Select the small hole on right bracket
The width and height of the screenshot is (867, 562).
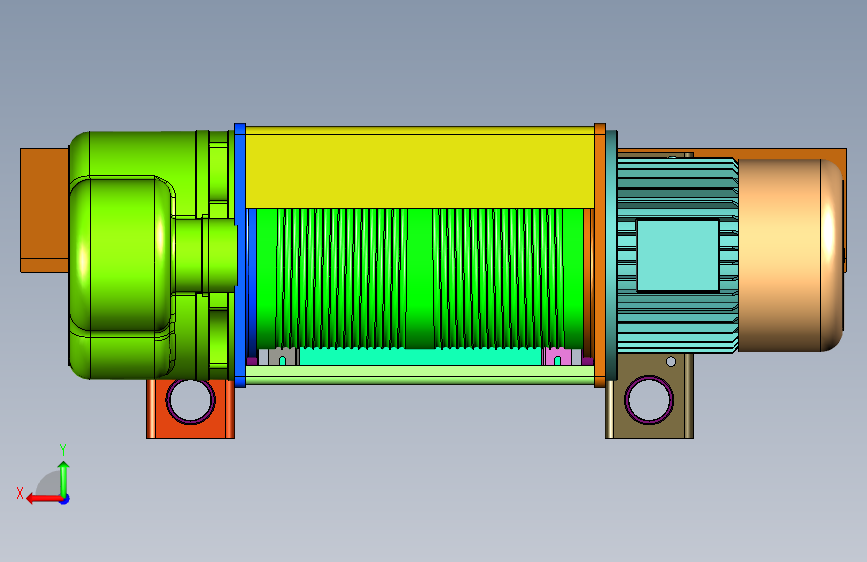coord(671,362)
